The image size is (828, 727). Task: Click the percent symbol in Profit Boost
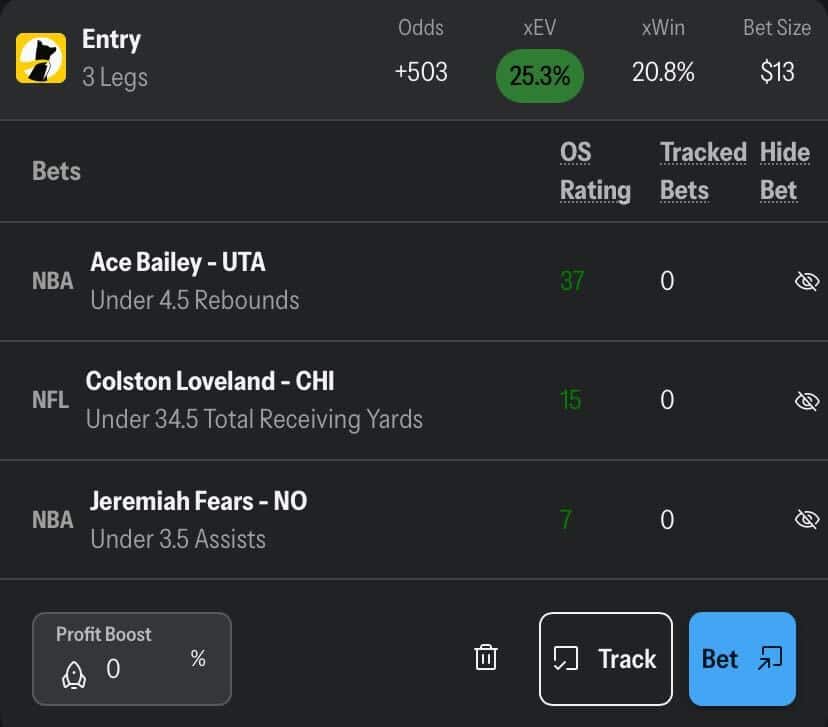coord(198,659)
